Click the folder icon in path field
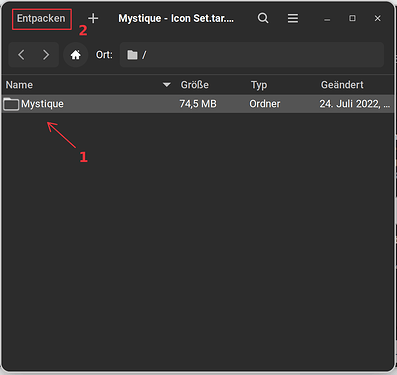 132,55
